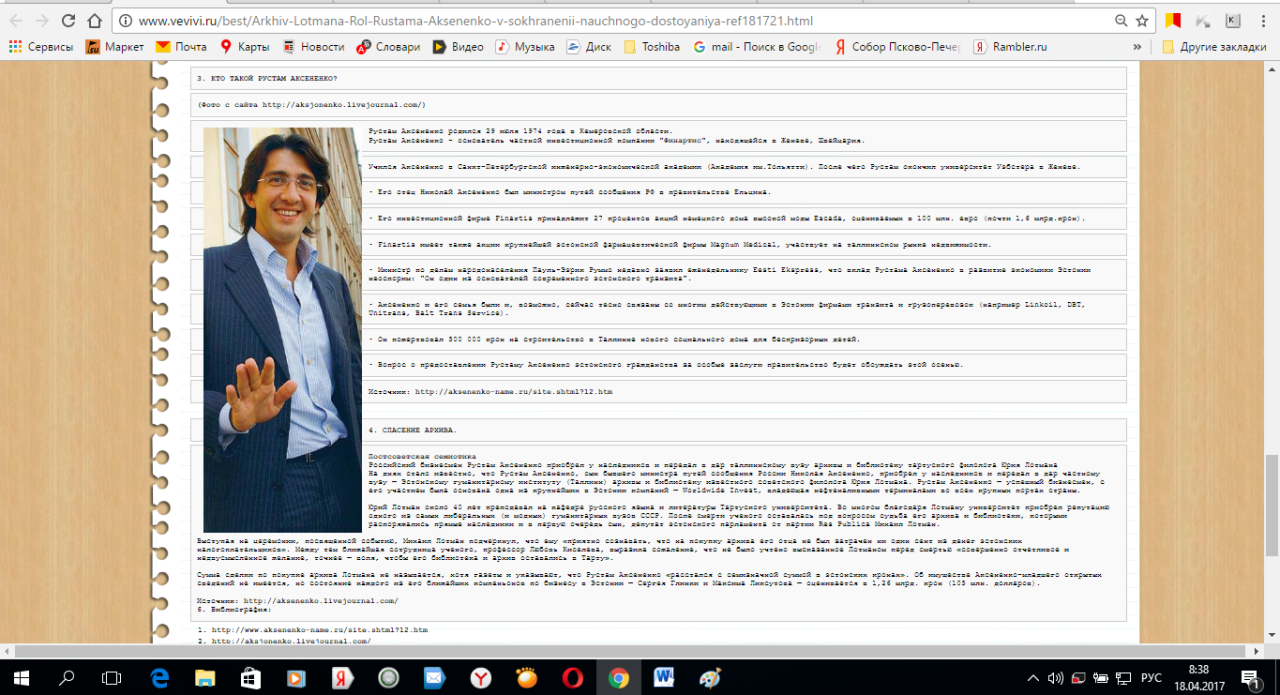Screen dimensions: 1280x695
Task: Click the '3. КТО ТАКОЙ РУСТАМ АКСЕНЕНКО?' heading
Action: [x=267, y=78]
